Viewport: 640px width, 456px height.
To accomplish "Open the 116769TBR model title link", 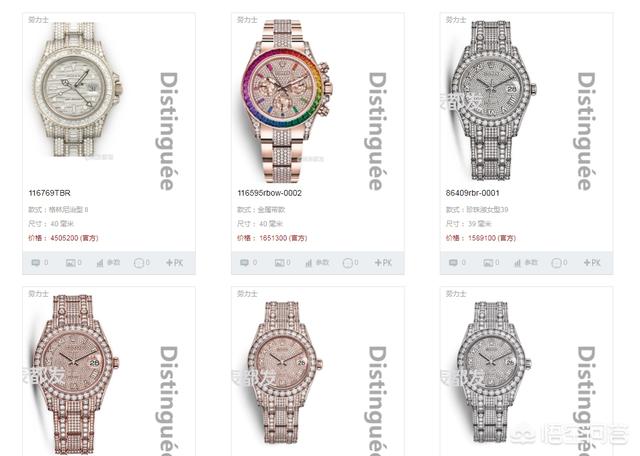I will point(49,193).
